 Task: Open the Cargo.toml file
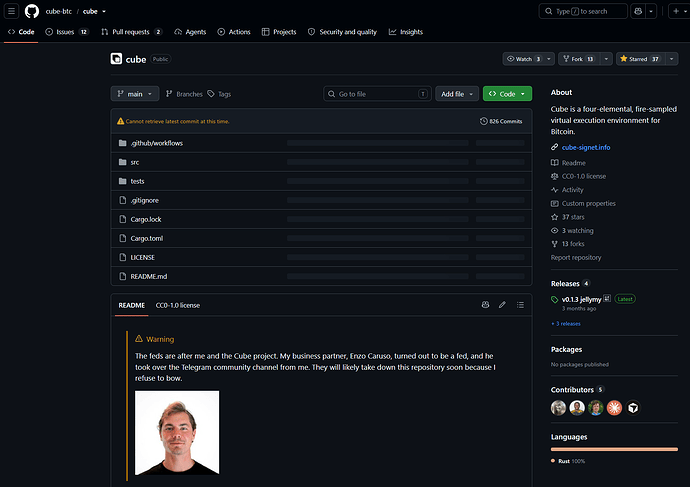(x=147, y=238)
